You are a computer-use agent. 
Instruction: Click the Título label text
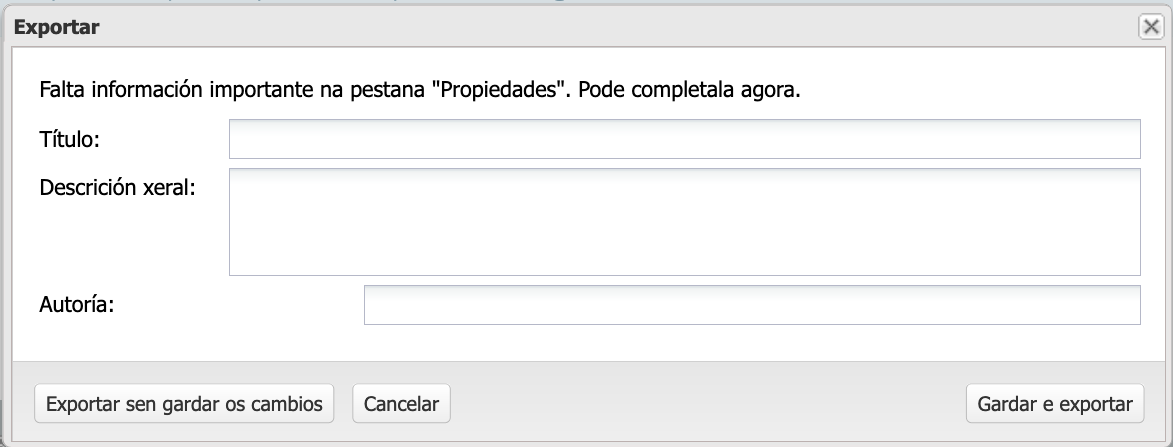[69, 139]
